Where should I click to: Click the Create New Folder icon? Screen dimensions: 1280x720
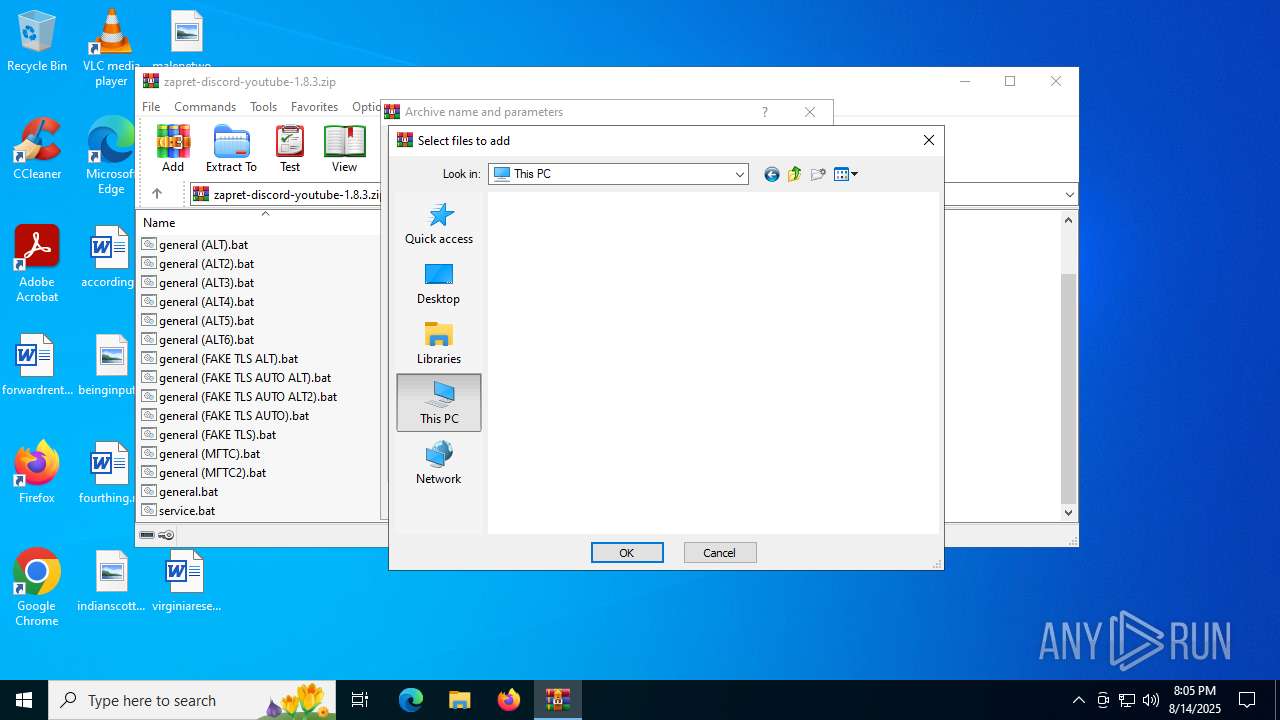tap(818, 174)
